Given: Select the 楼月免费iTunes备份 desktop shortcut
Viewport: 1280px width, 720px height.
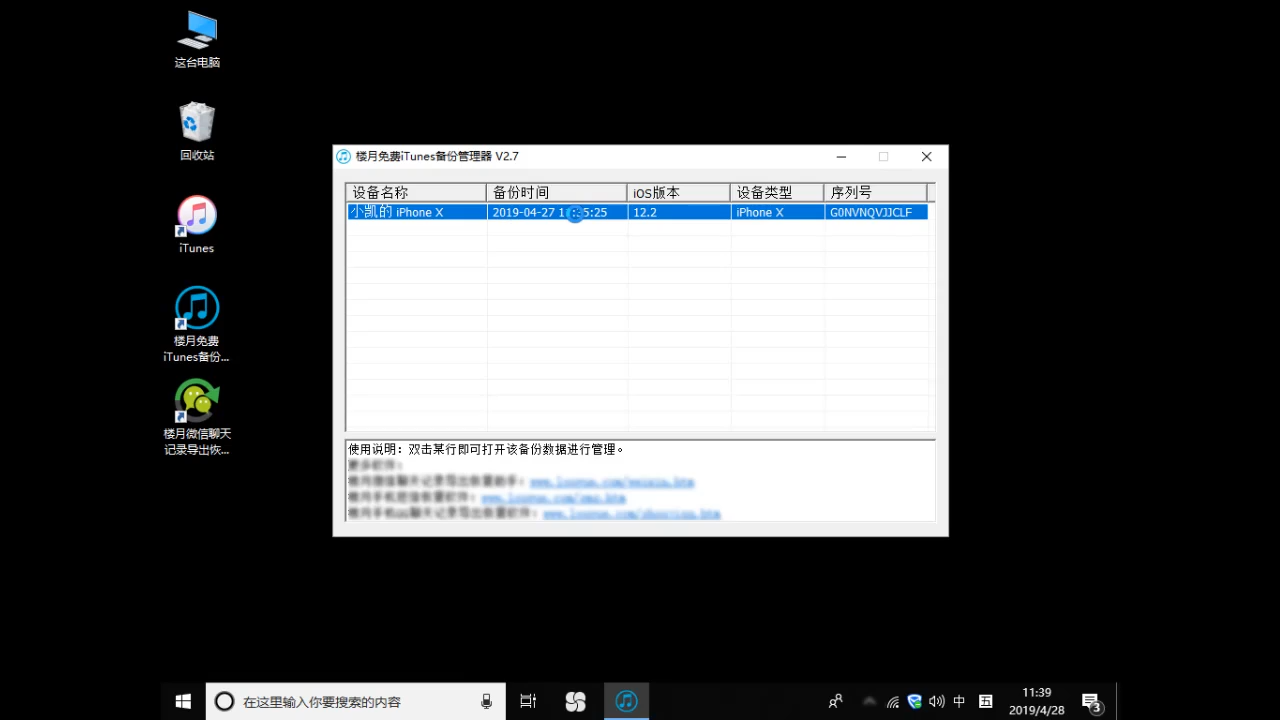Looking at the screenshot, I should [197, 325].
